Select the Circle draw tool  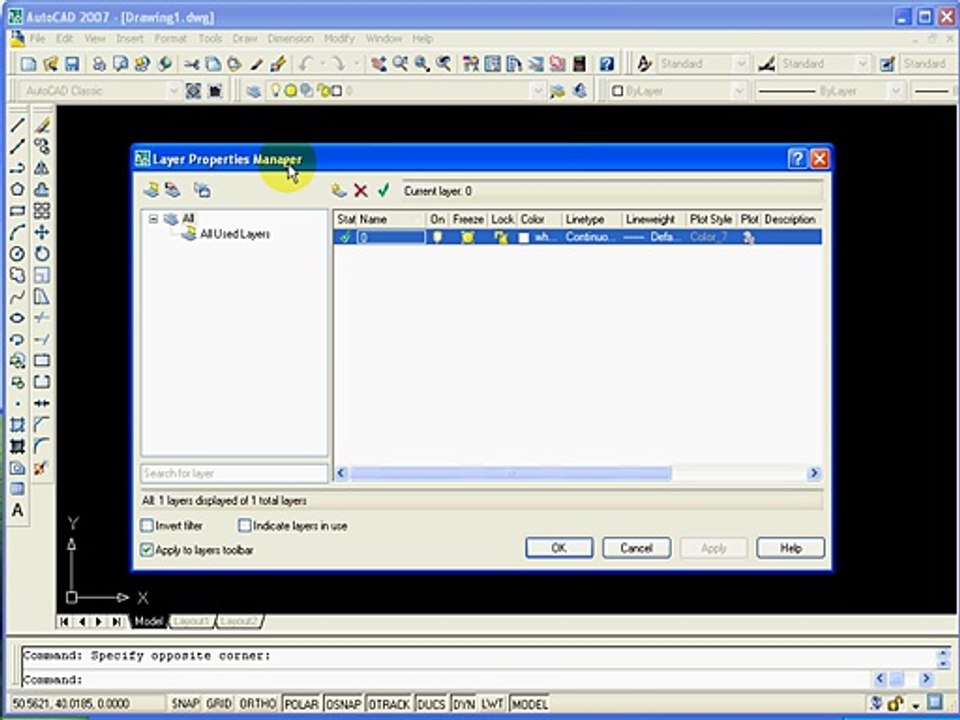click(x=17, y=253)
